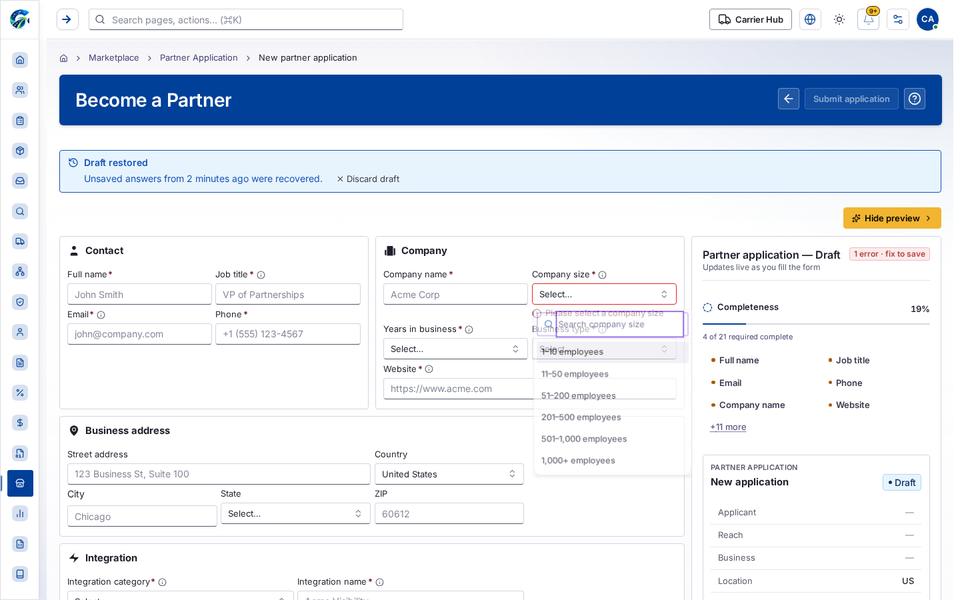Open the network hierarchy icon in sidebar
Viewport: 960px width, 600px height.
coord(20,271)
